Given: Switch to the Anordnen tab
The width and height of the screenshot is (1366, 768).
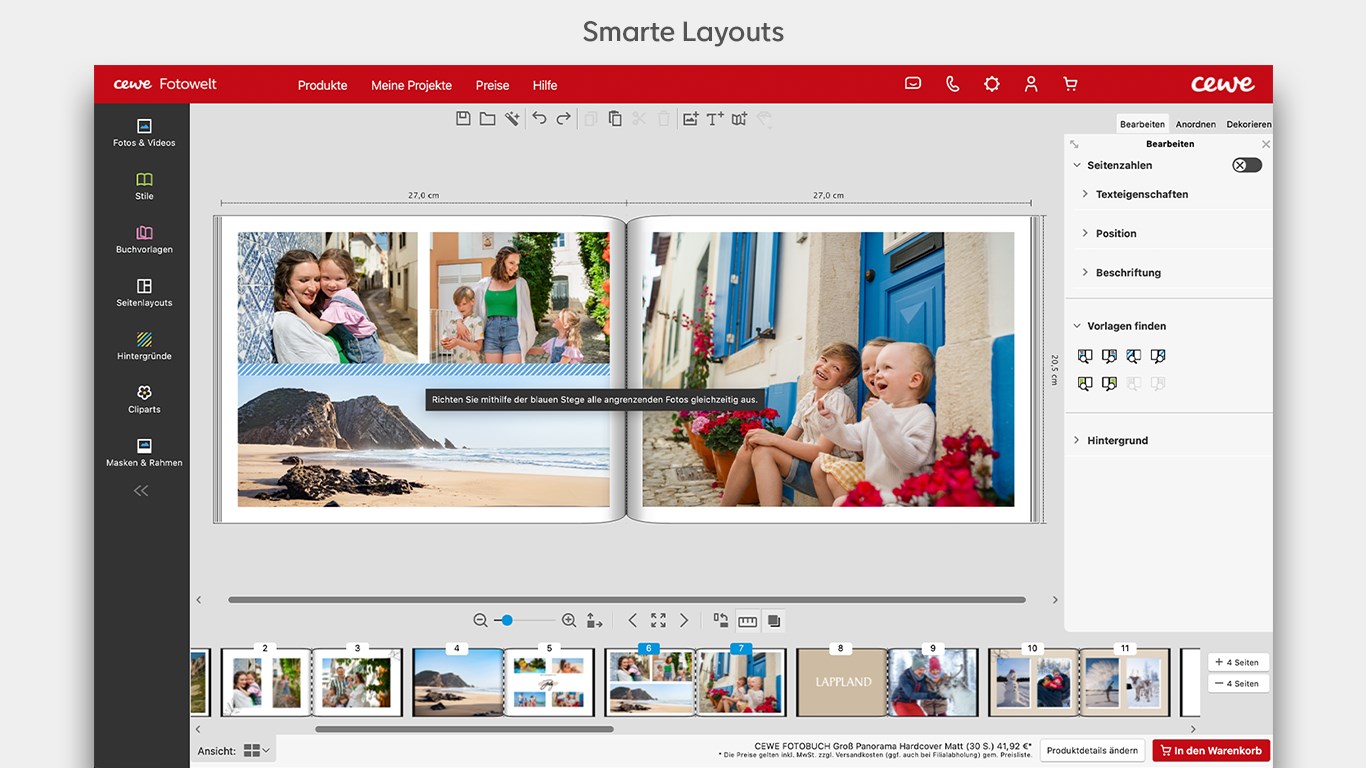Looking at the screenshot, I should [1195, 124].
